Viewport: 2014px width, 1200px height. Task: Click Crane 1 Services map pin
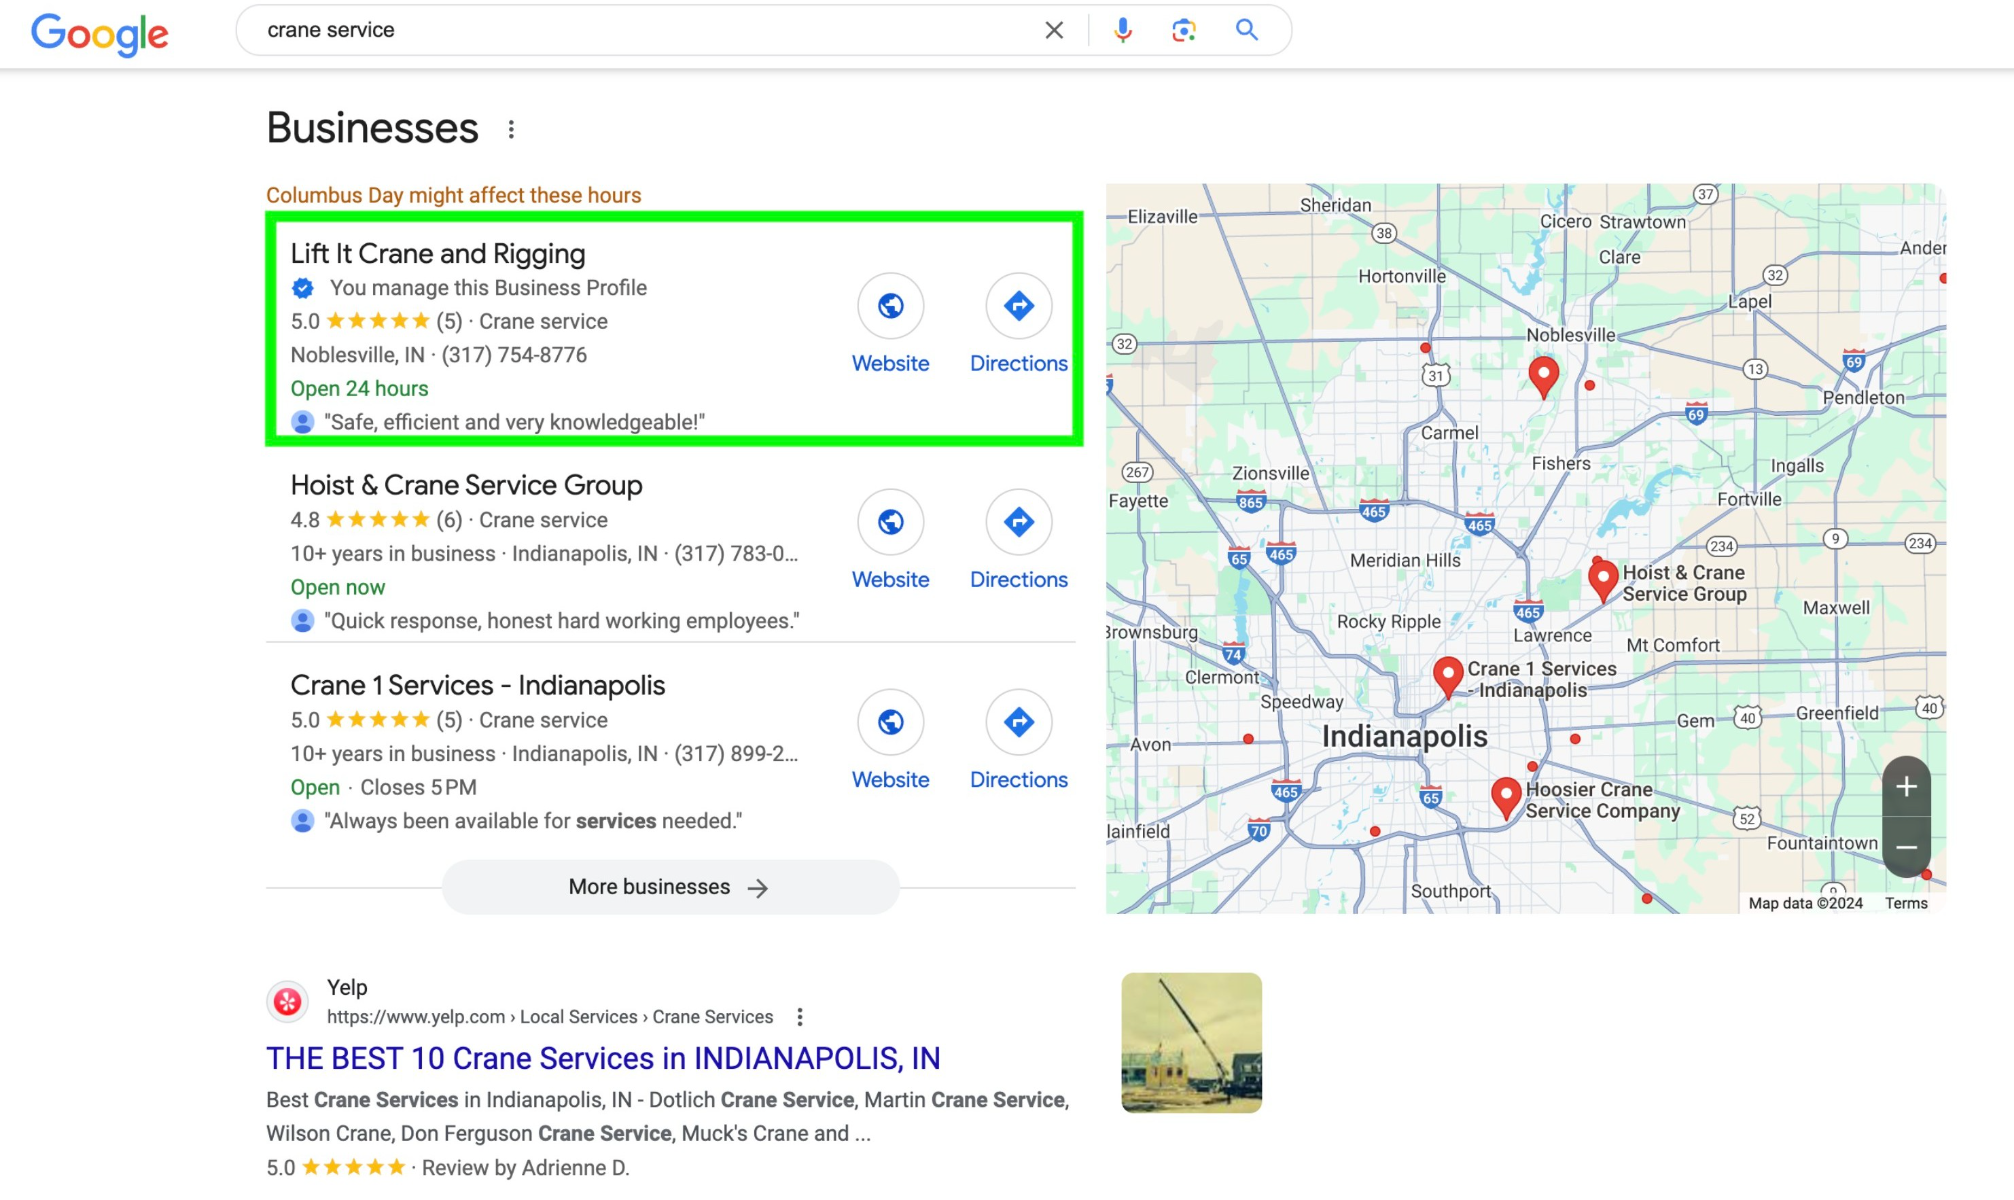[x=1448, y=677]
